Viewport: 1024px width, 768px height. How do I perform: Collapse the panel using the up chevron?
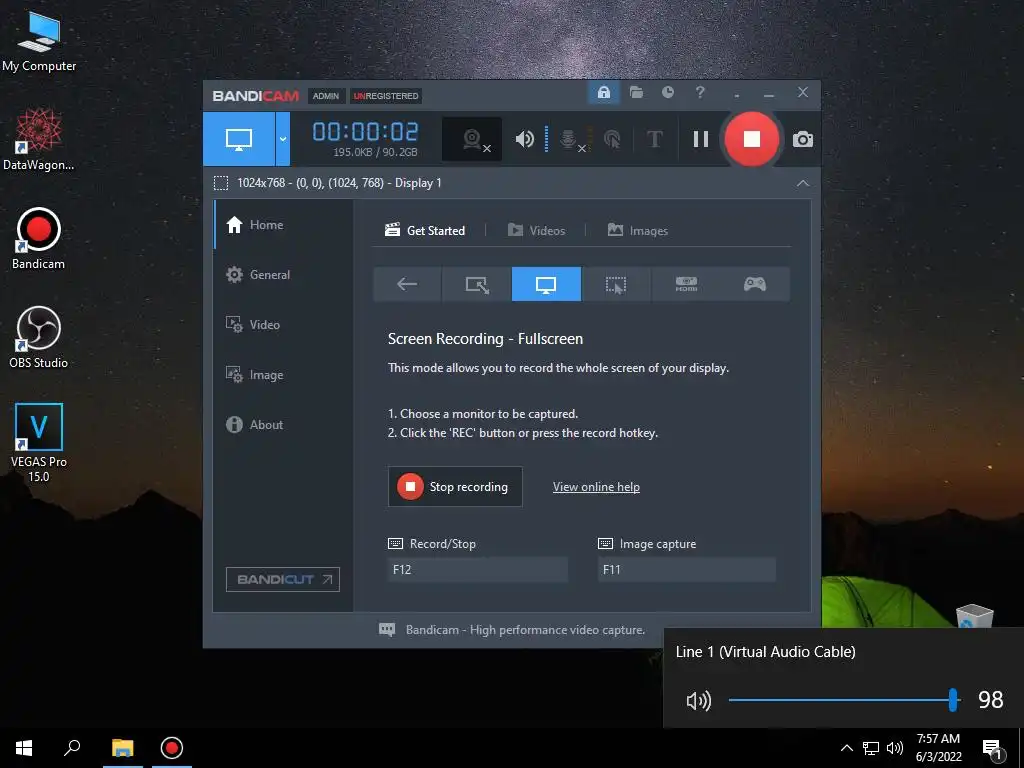803,183
